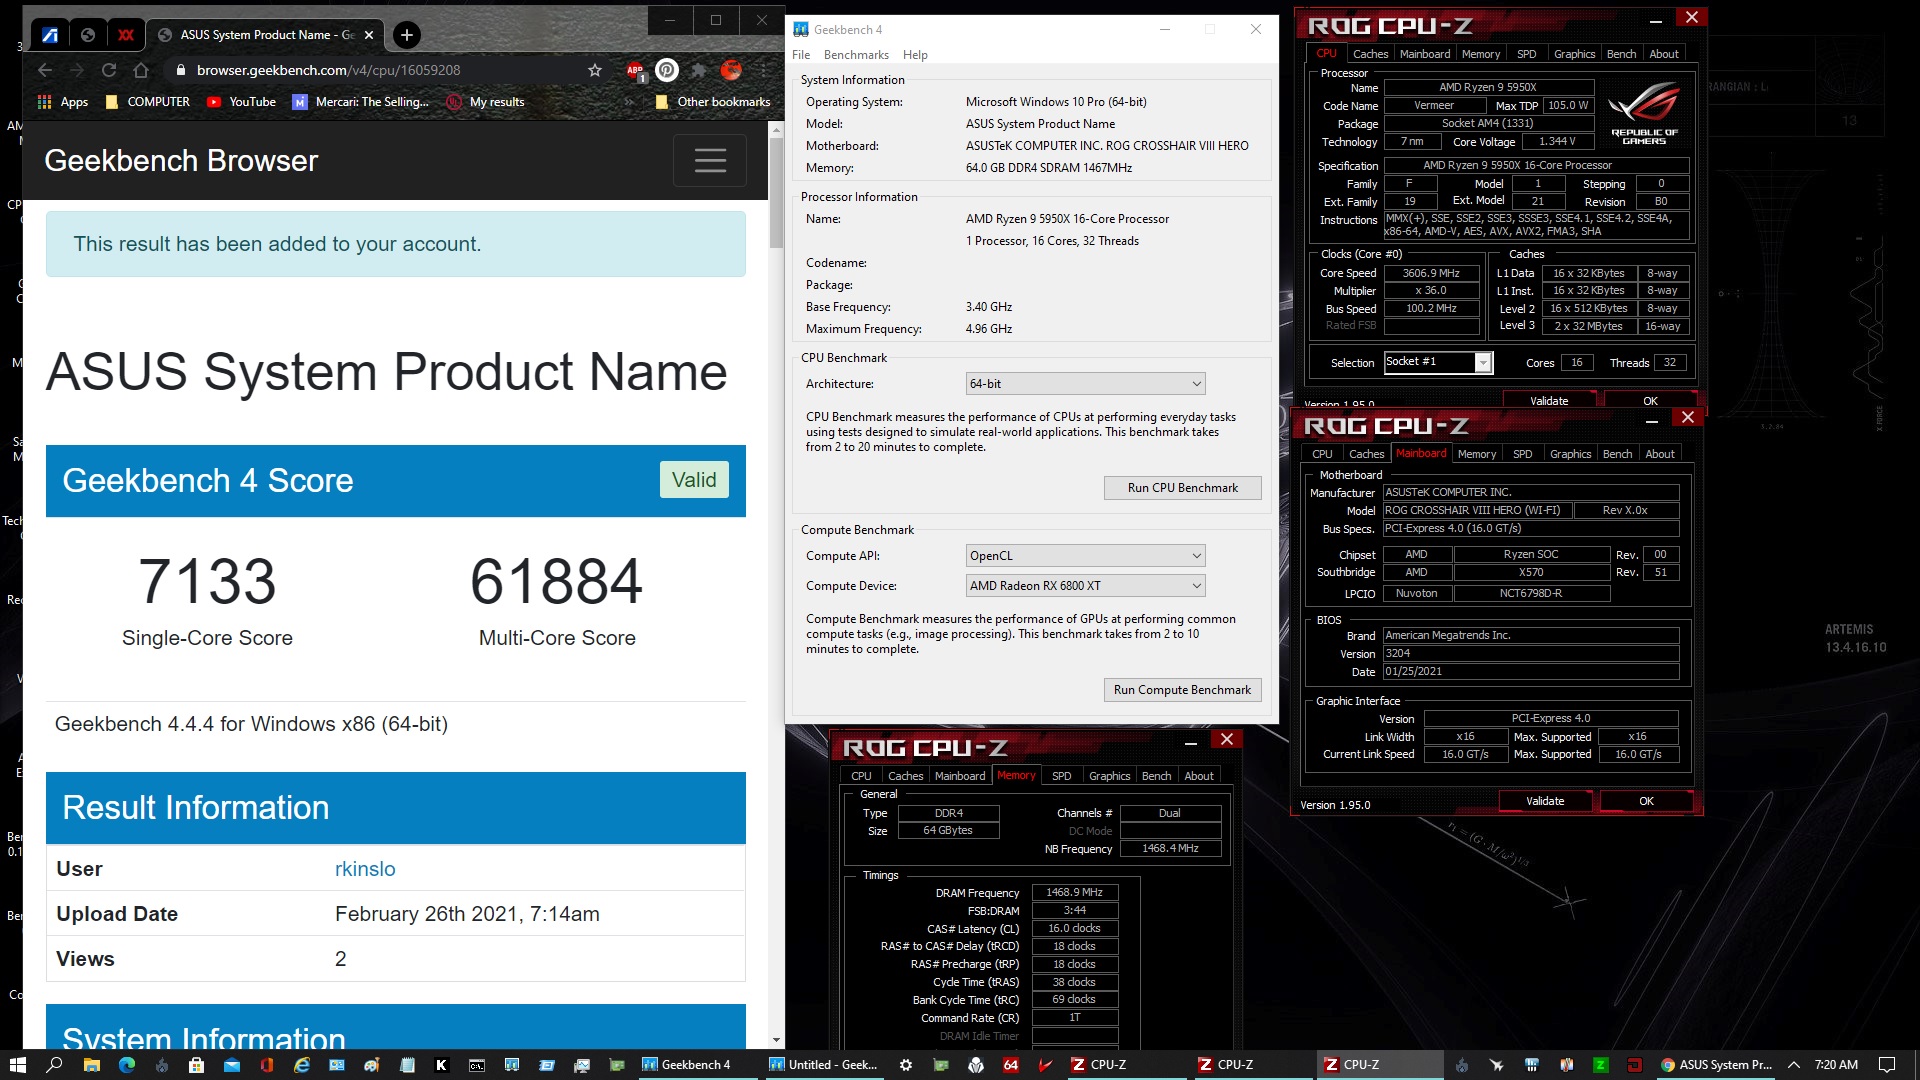The image size is (1920, 1080).
Task: Open the rkinslo user profile link
Action: pos(365,869)
